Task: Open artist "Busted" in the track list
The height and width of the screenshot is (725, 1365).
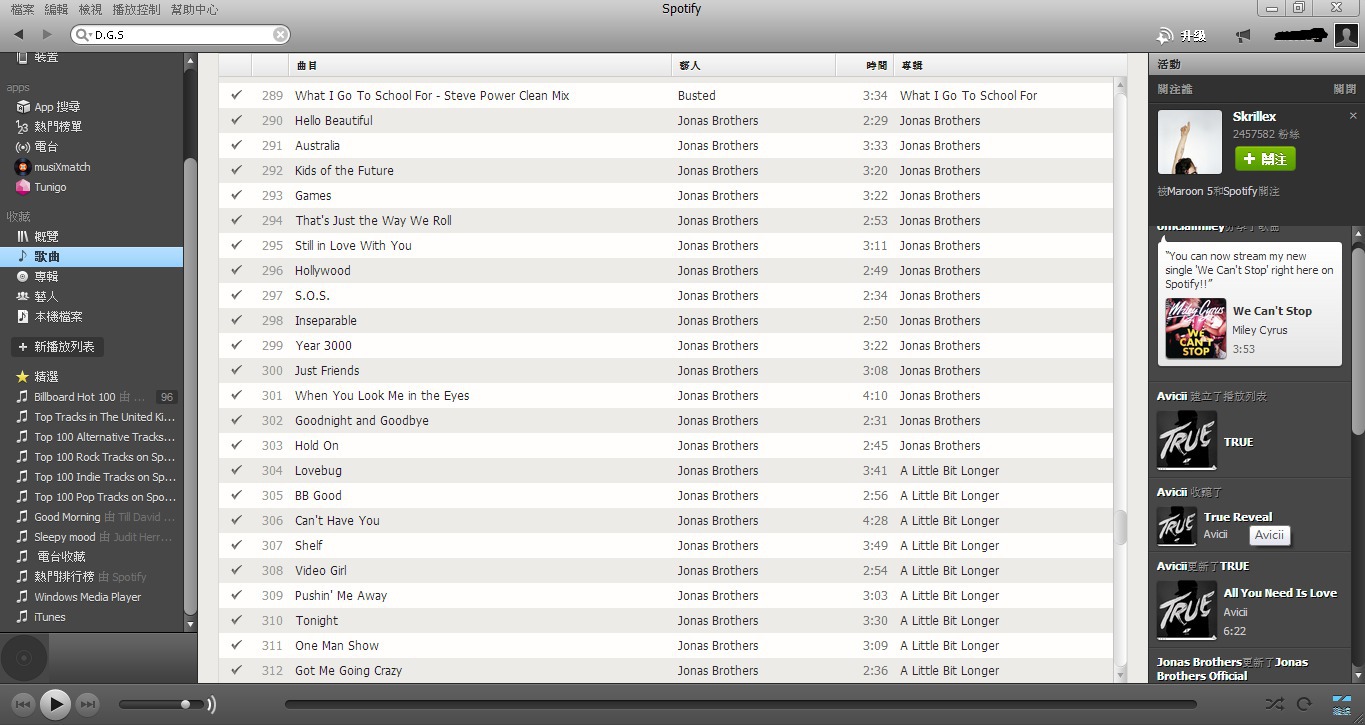Action: coord(696,95)
